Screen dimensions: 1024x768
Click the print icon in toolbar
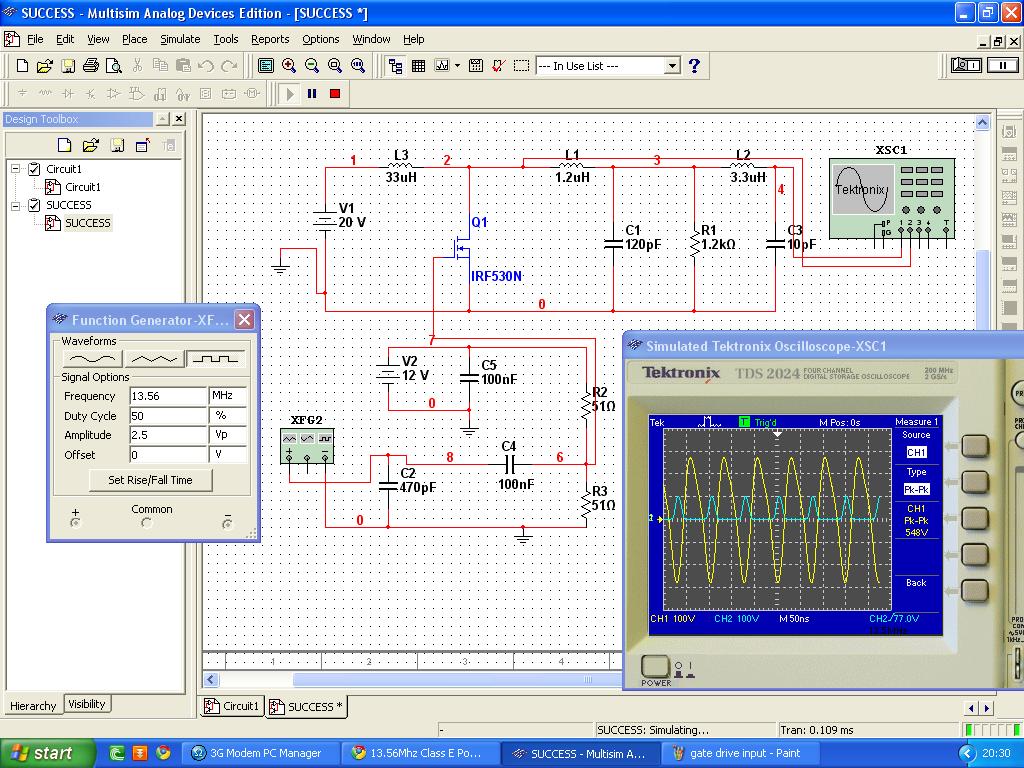coord(91,66)
